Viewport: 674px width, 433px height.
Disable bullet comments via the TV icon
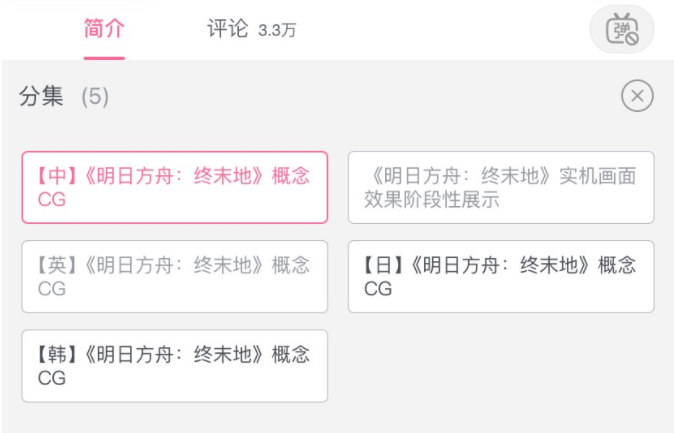(622, 29)
